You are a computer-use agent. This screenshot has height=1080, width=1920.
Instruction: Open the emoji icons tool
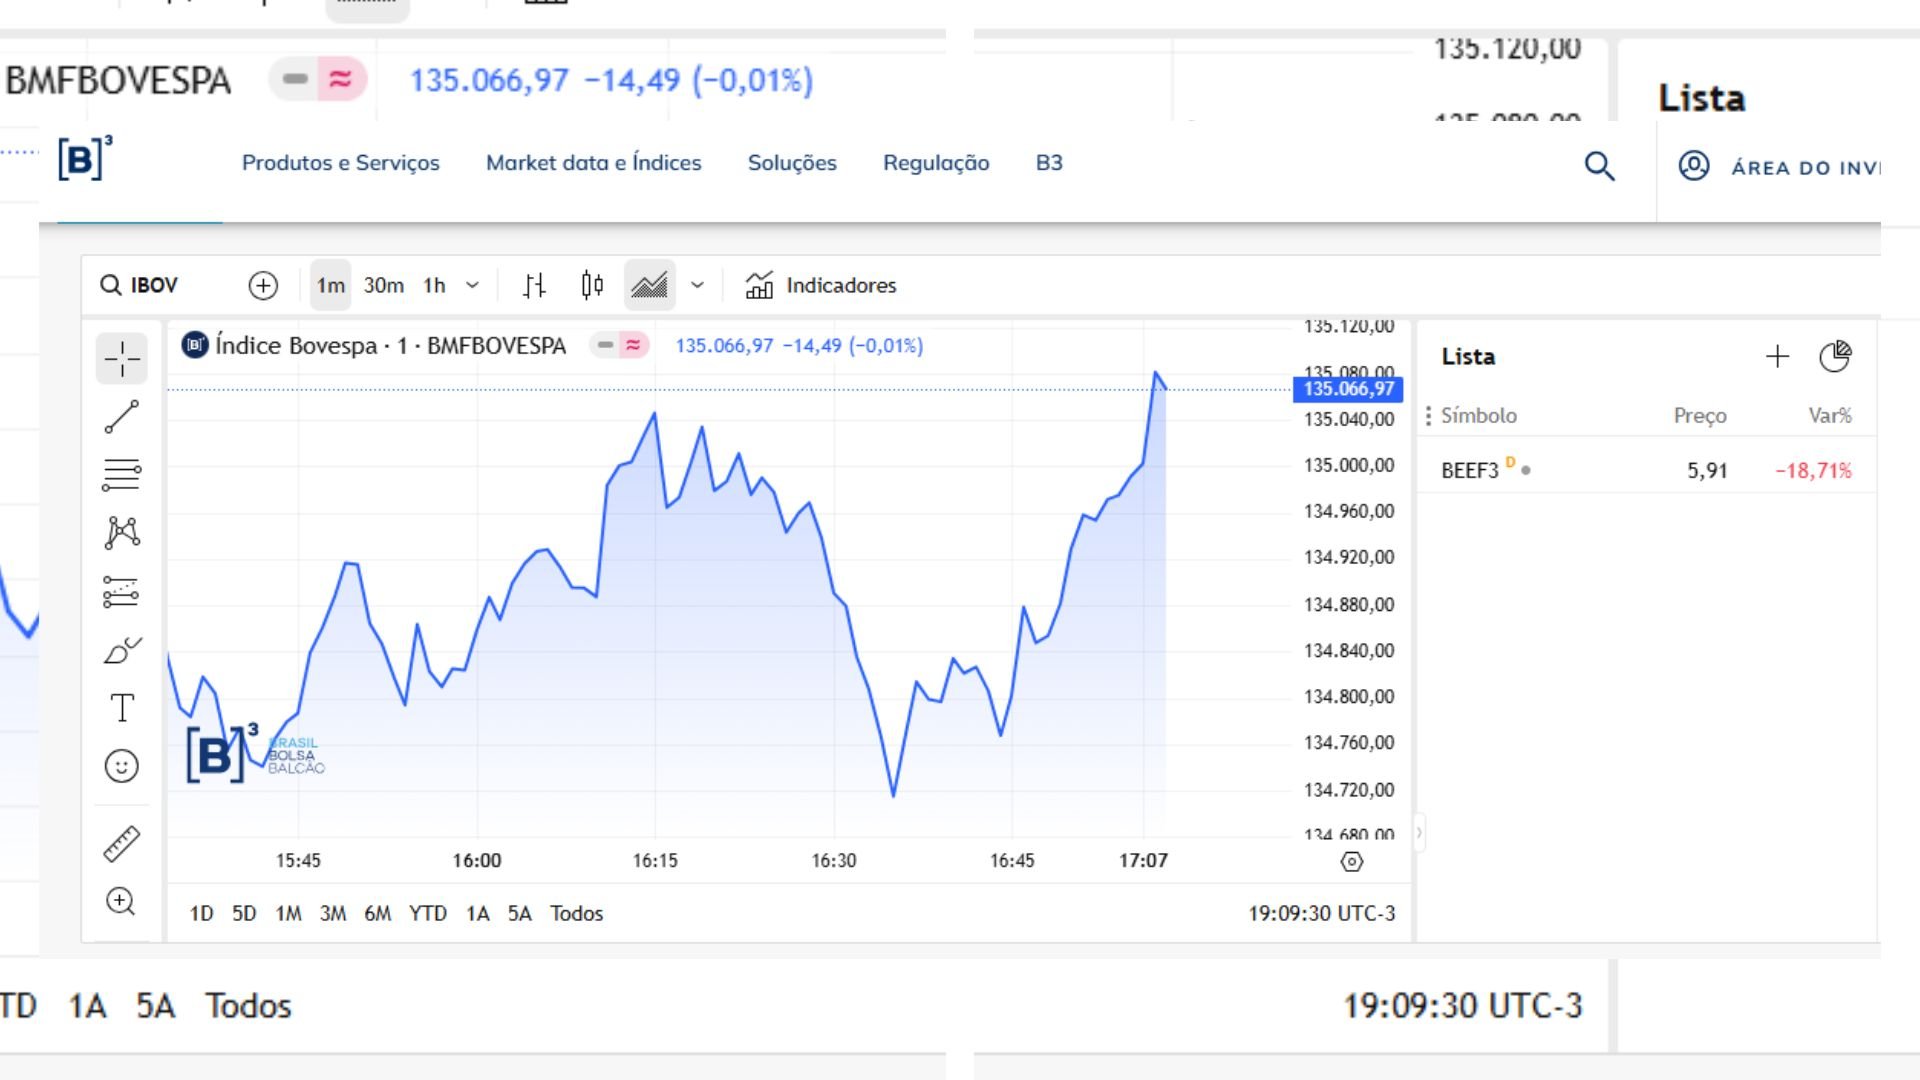point(122,766)
